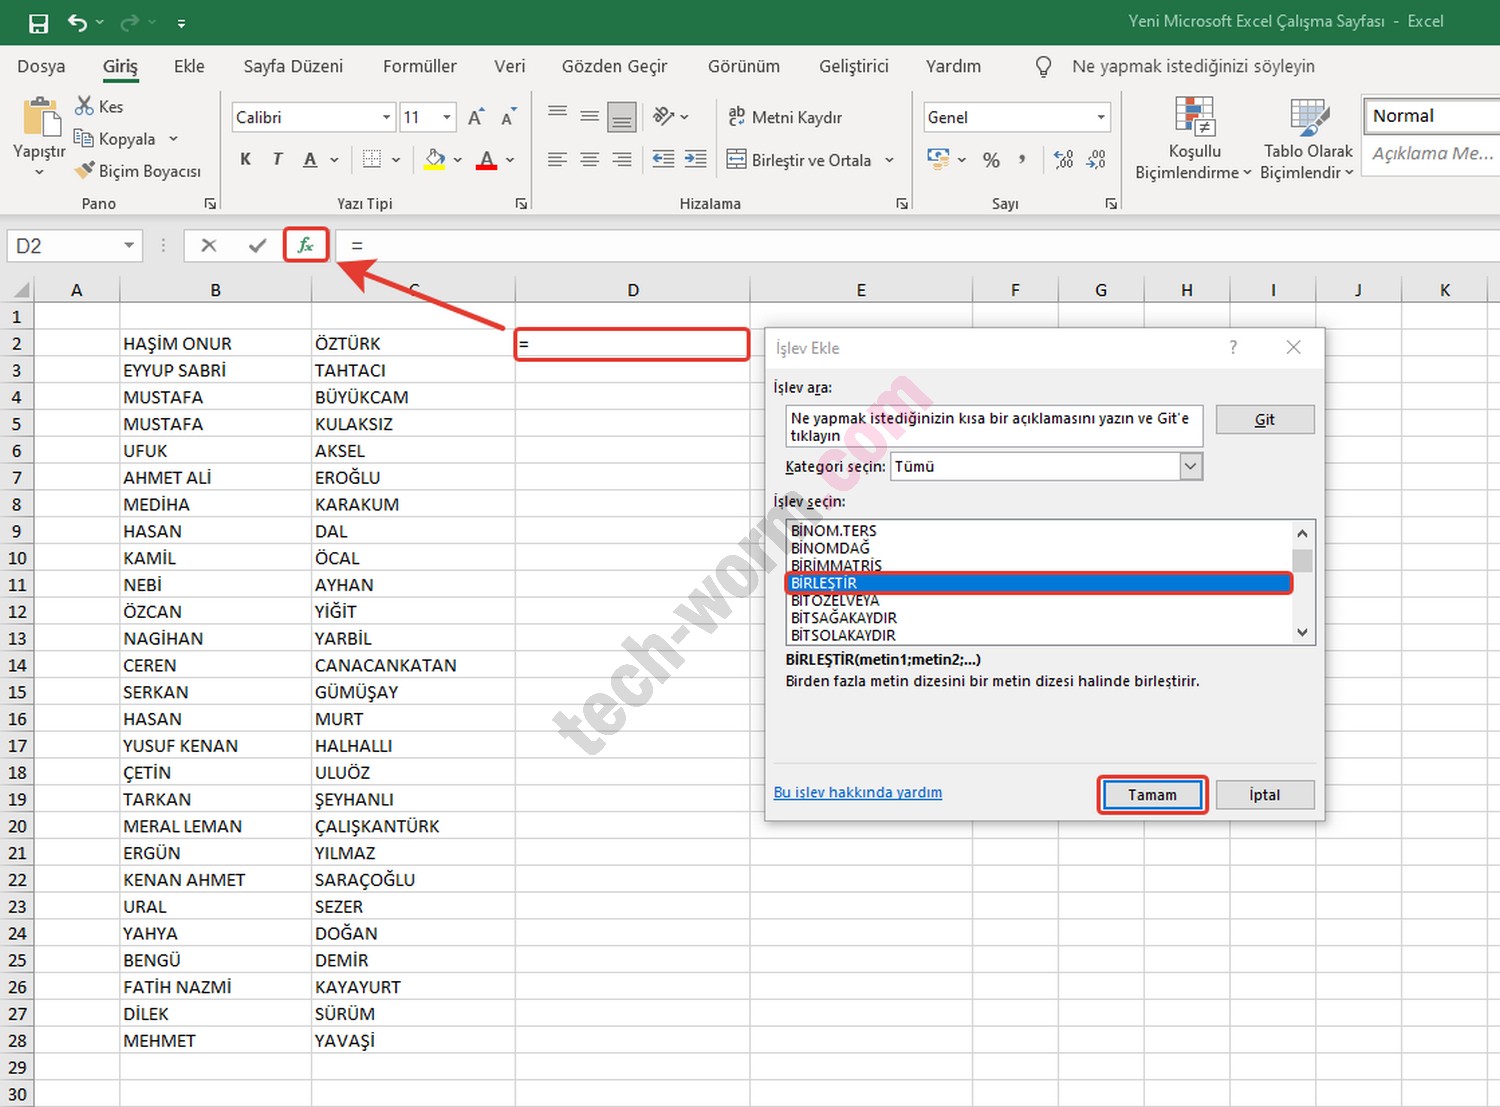Click the percent style icon
This screenshot has width=1500, height=1107.
point(991,160)
